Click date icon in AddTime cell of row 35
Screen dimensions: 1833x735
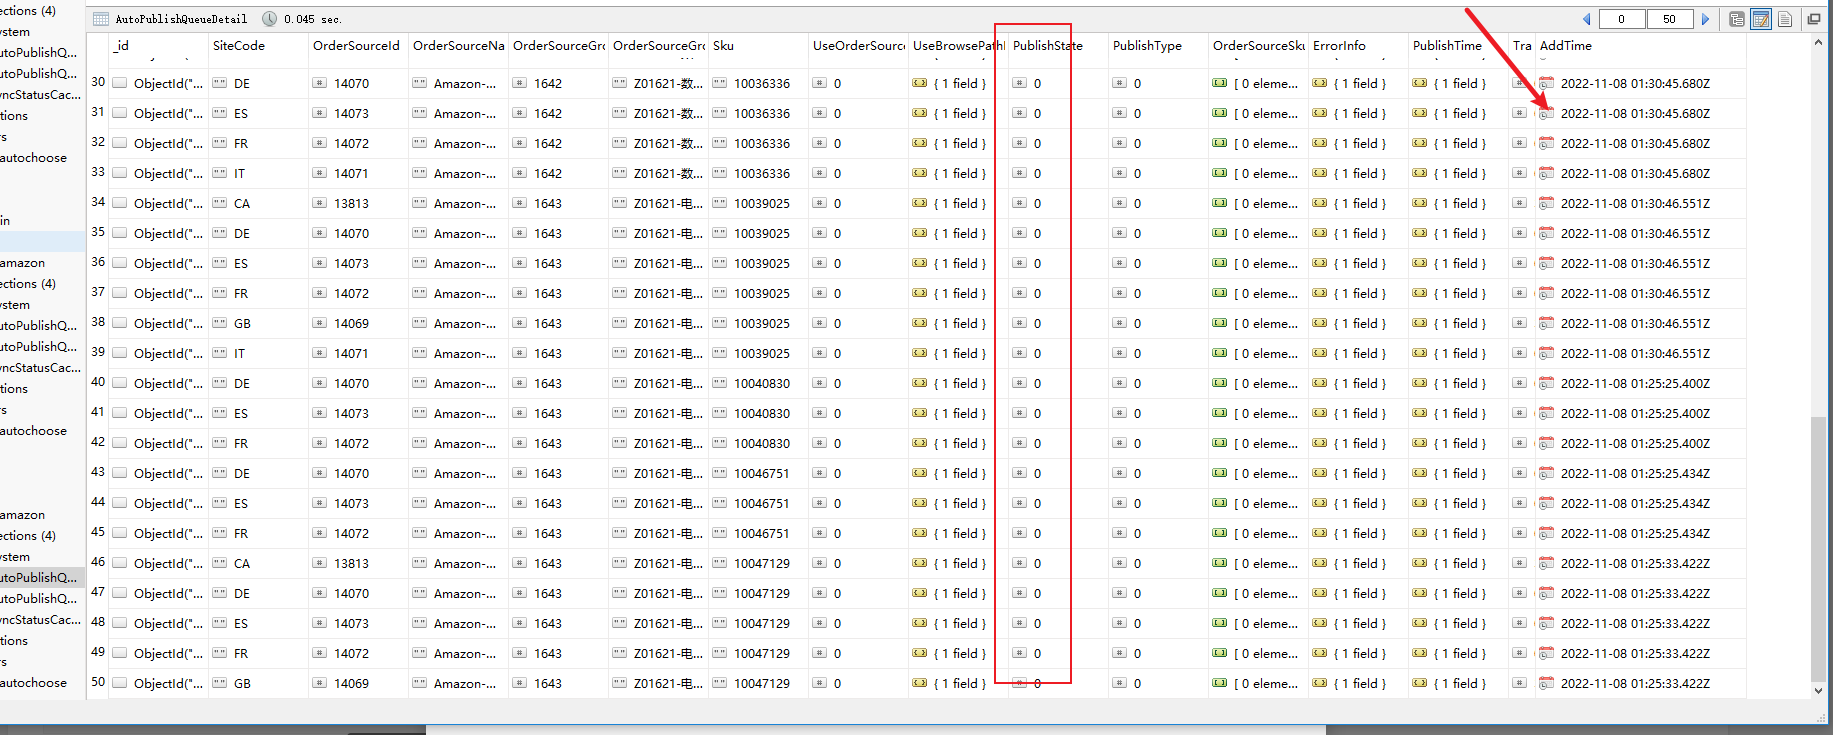(1546, 233)
